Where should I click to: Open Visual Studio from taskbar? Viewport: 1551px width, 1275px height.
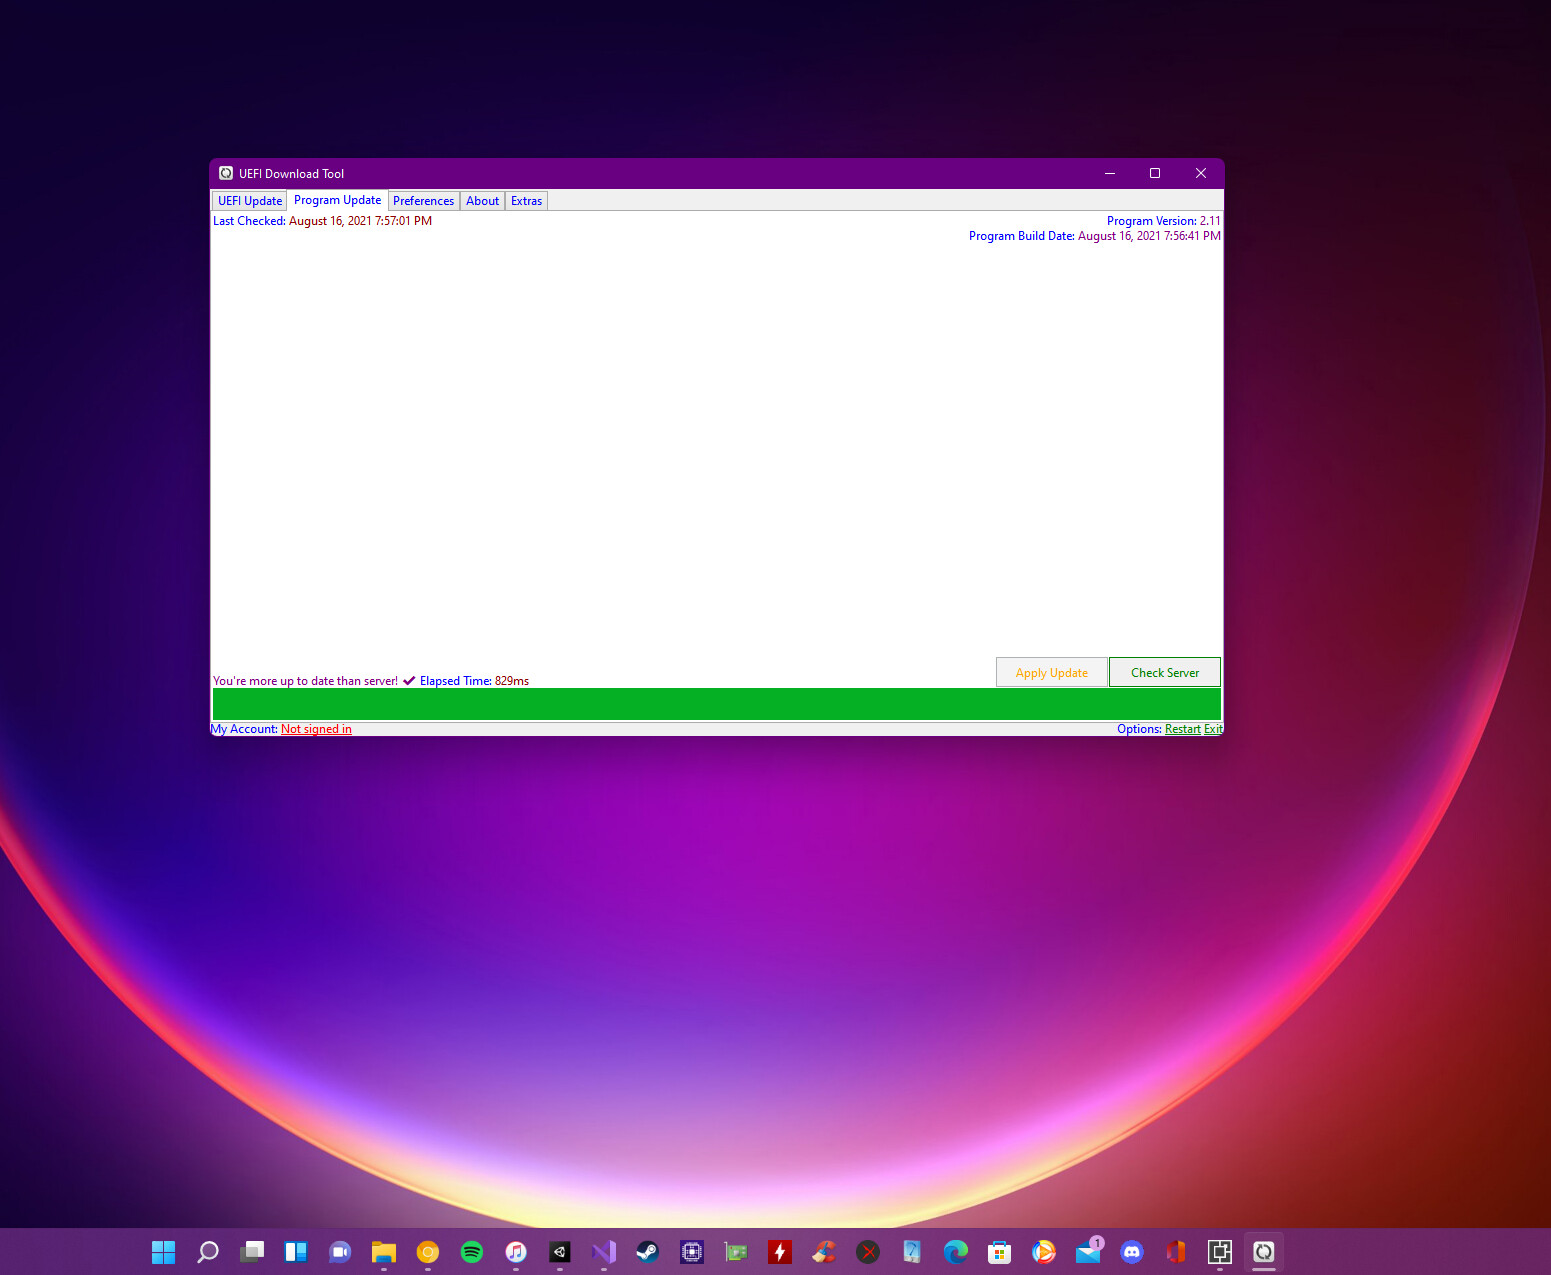coord(604,1252)
